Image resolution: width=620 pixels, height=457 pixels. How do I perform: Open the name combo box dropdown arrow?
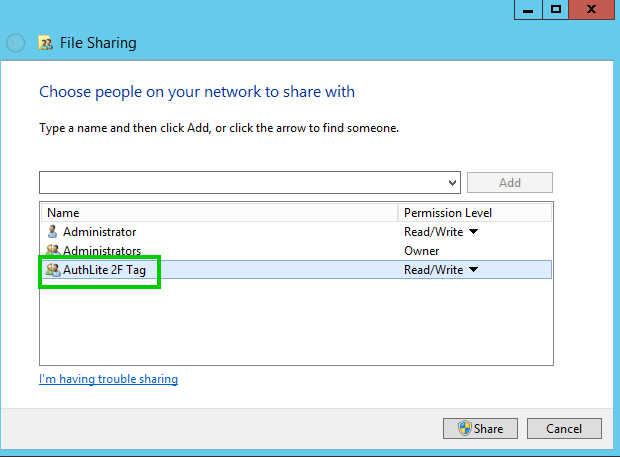point(453,183)
